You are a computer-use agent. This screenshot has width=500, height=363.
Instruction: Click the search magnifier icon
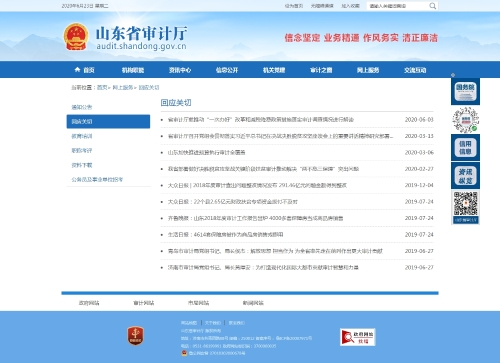coord(432,6)
